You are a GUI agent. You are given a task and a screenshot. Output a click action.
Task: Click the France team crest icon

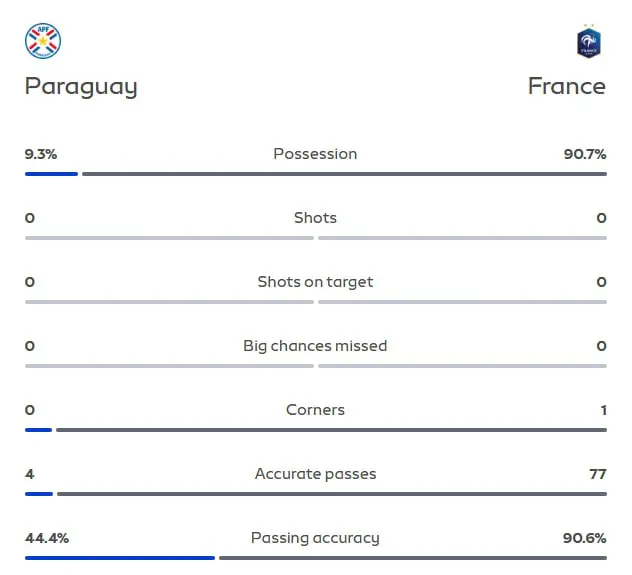[x=588, y=41]
